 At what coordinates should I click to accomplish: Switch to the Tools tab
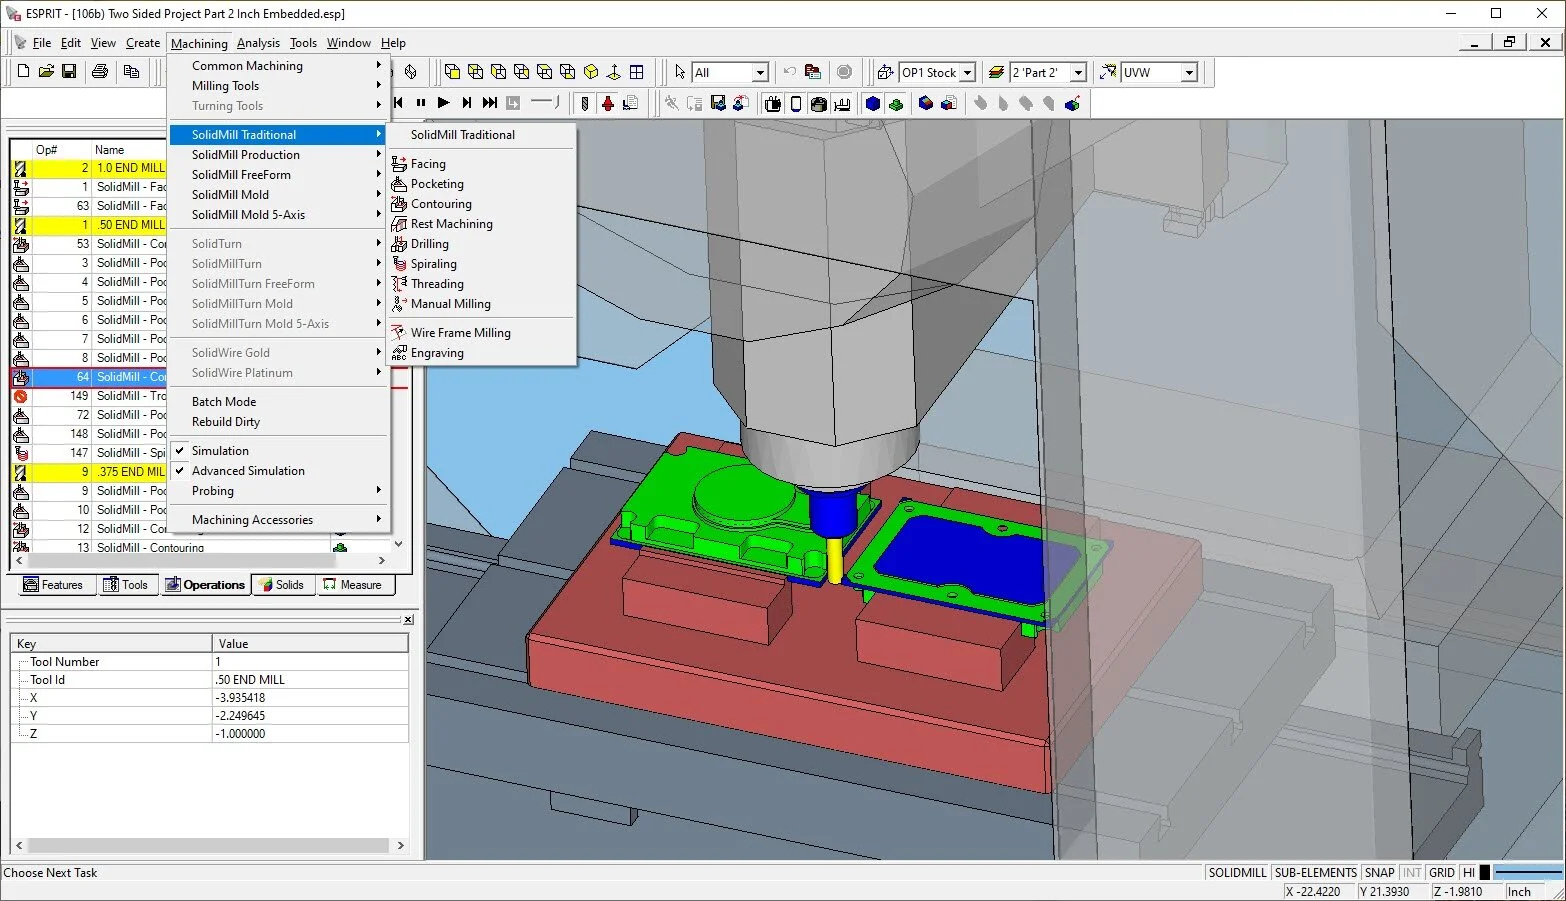[x=126, y=585]
